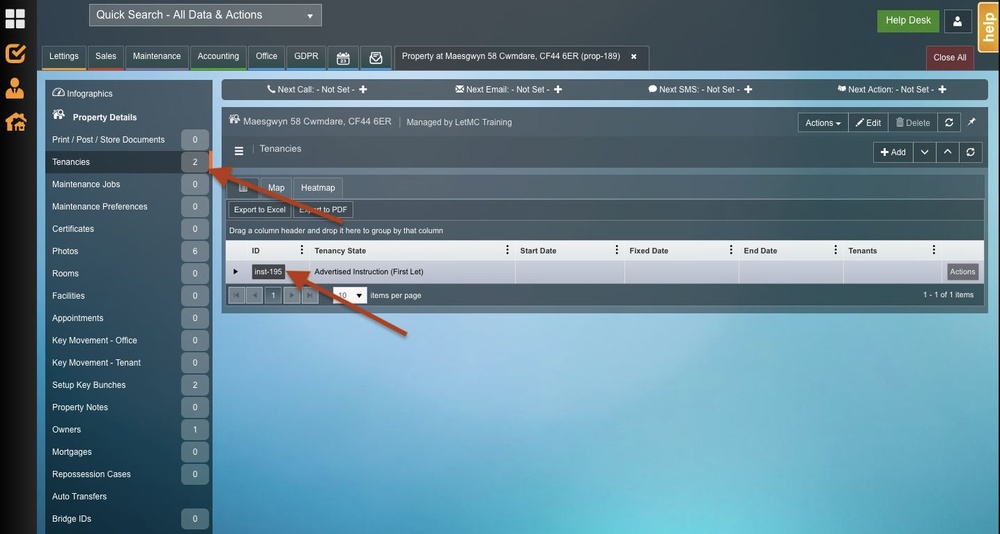Export the table to PDF

tap(323, 209)
